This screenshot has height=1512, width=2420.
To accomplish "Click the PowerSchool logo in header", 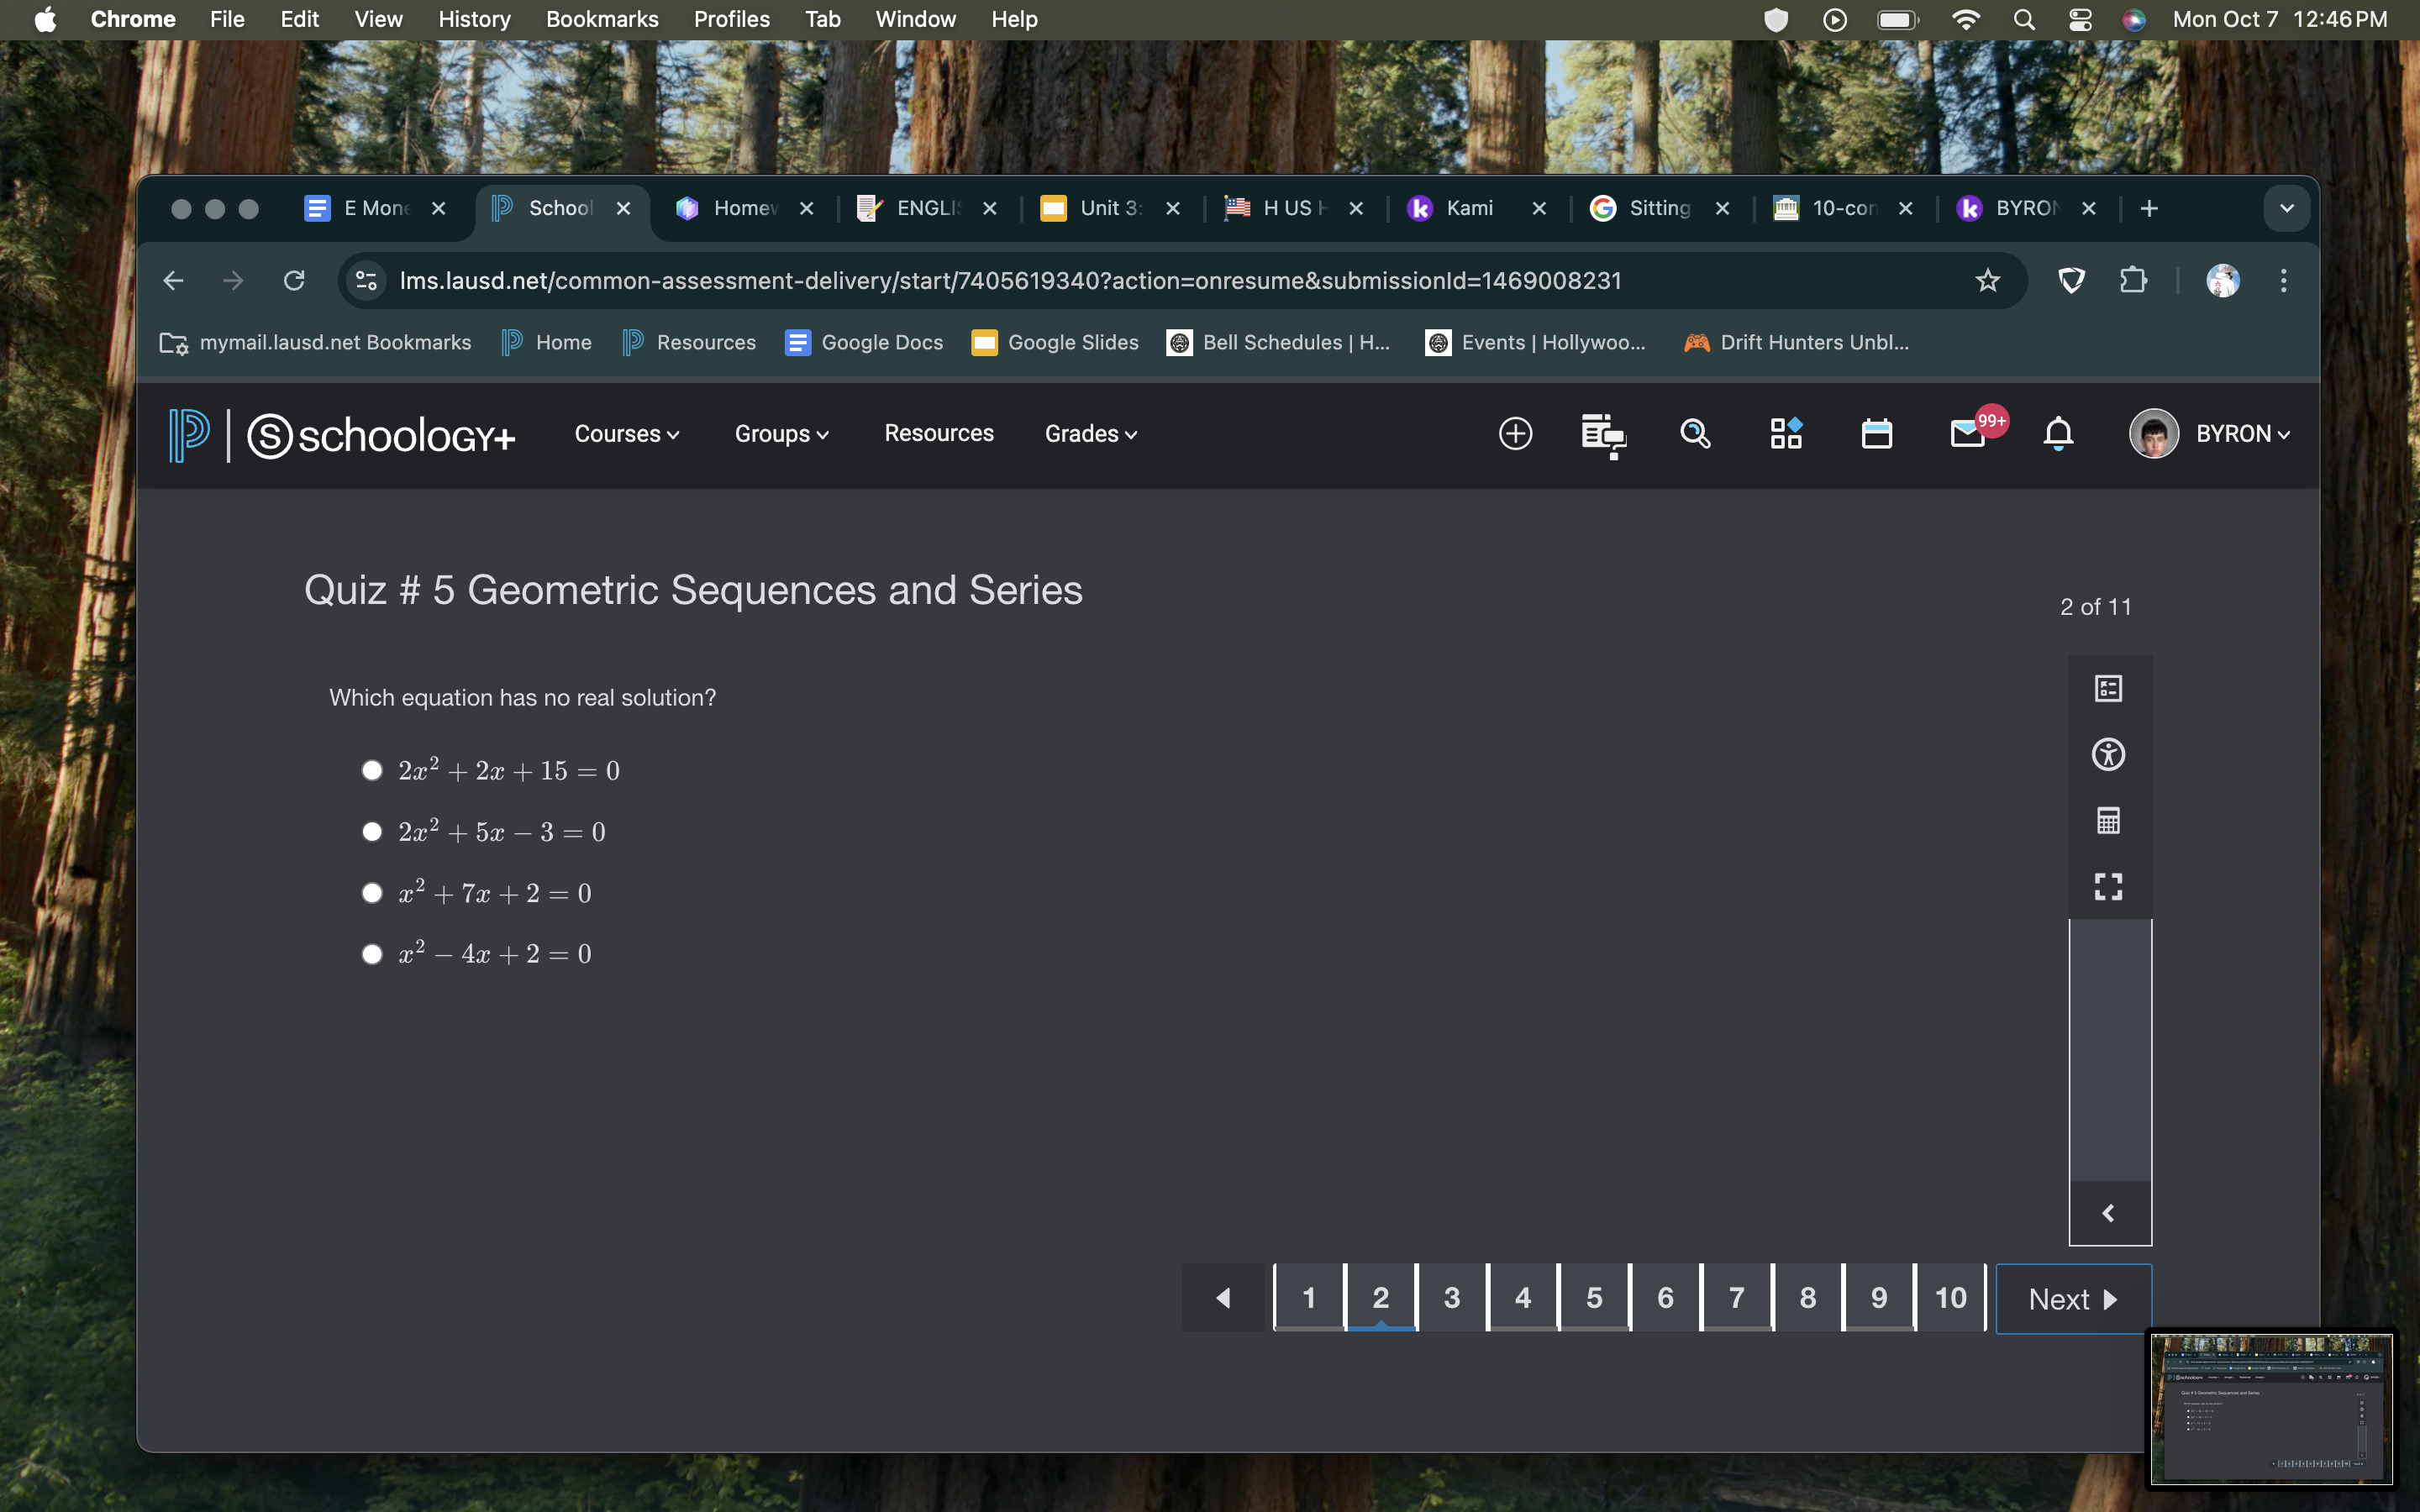I will coord(189,434).
